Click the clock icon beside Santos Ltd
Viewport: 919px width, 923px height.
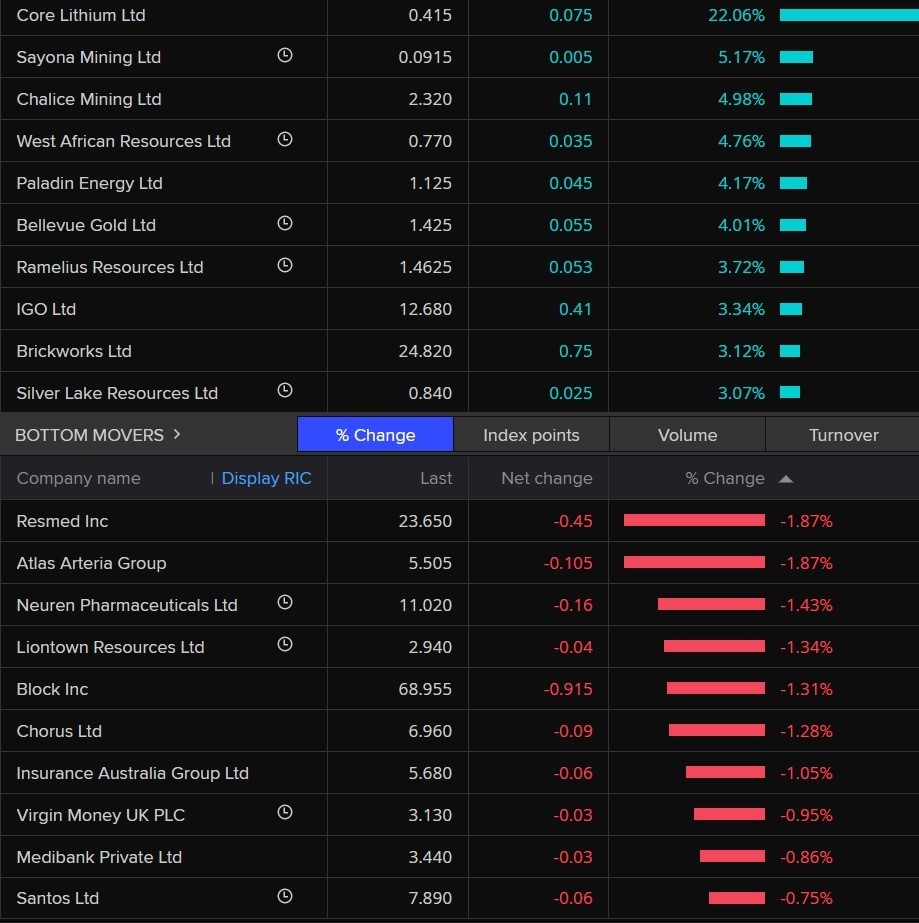click(x=285, y=897)
